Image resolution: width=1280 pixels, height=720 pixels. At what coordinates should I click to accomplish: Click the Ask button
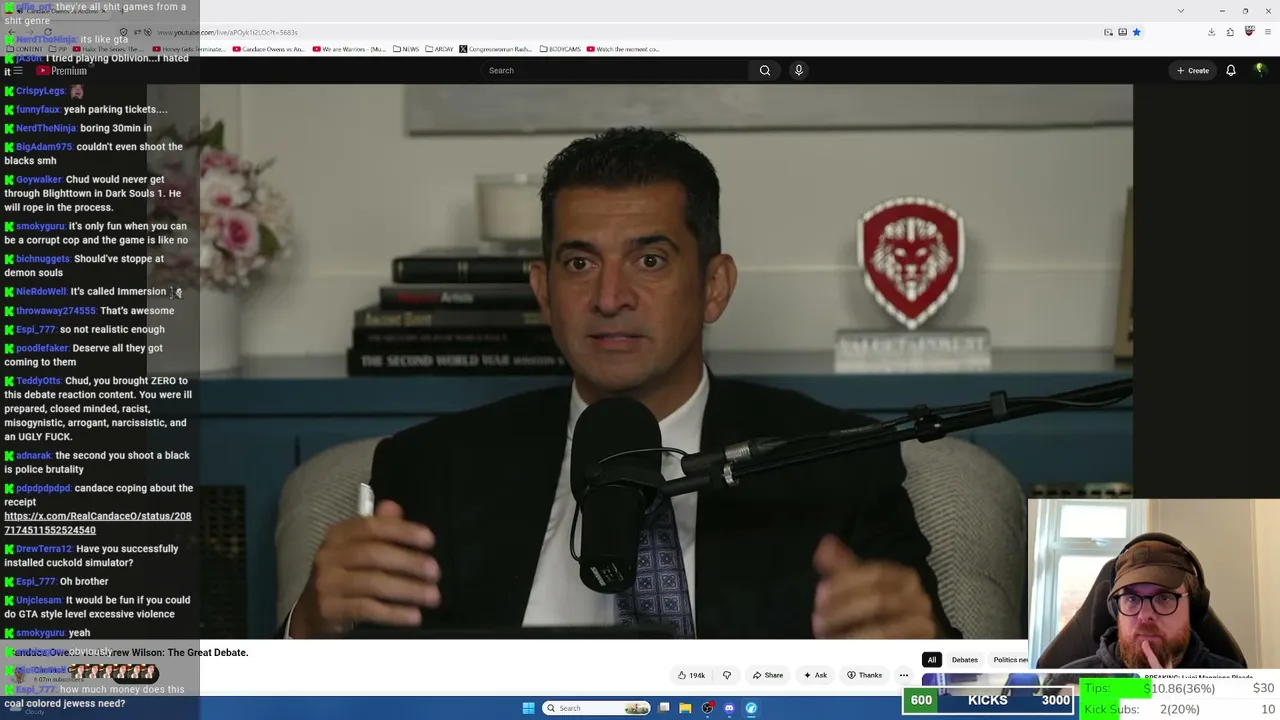[815, 675]
